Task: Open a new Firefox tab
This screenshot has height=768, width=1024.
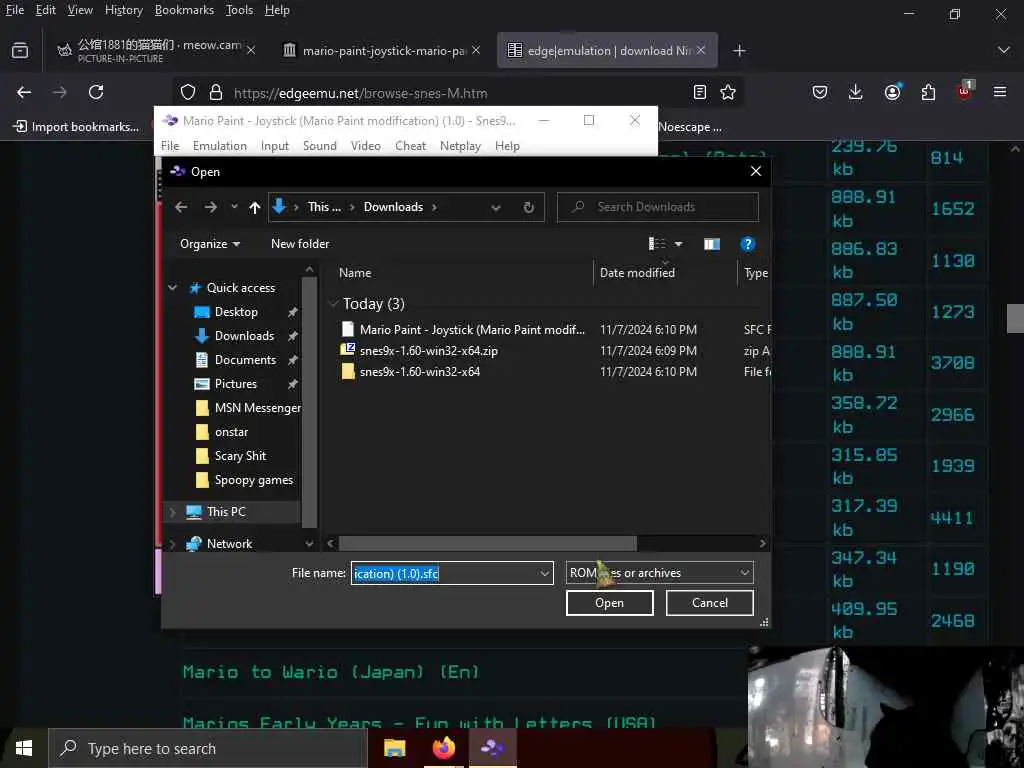Action: (x=739, y=51)
